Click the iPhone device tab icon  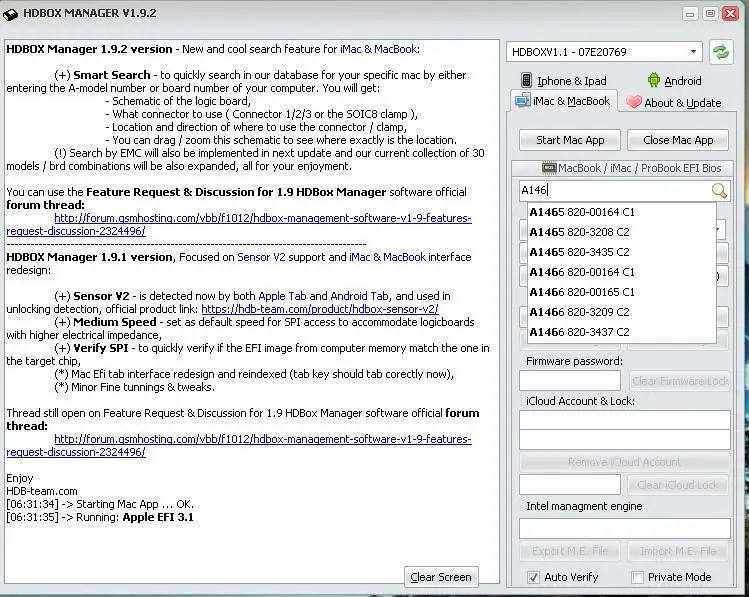[x=526, y=80]
